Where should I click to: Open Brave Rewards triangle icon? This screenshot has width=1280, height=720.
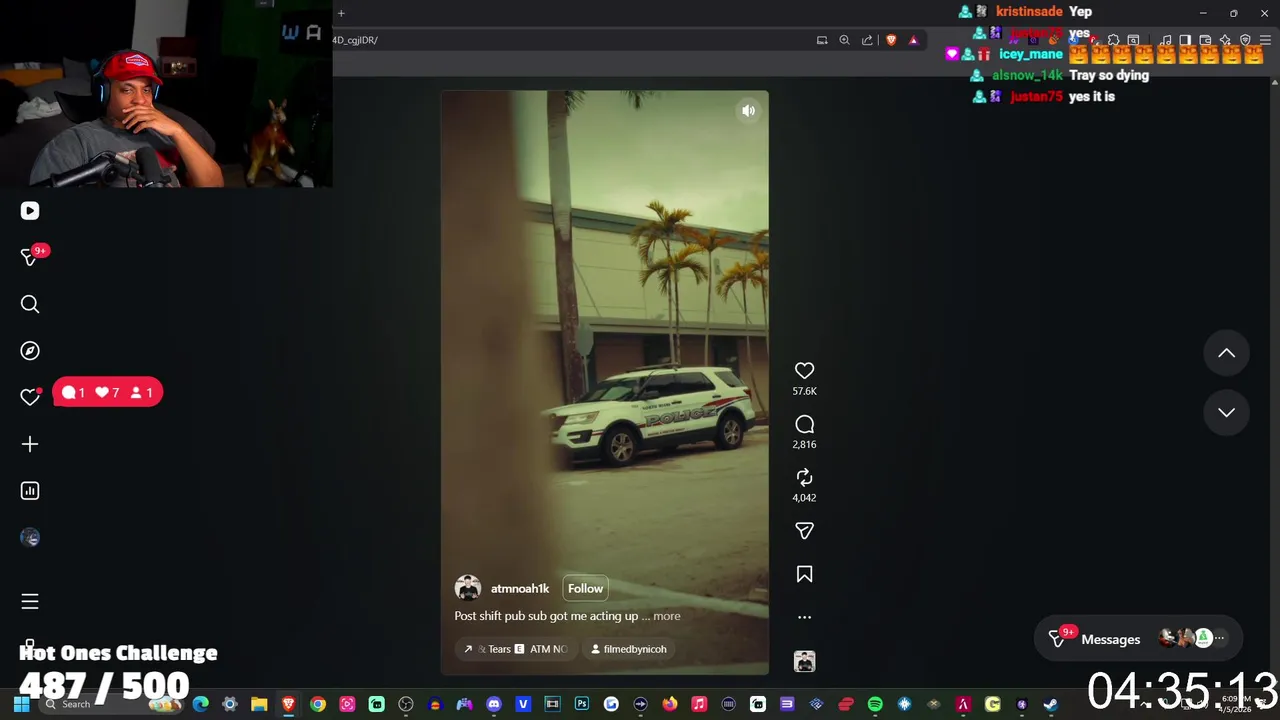point(913,40)
